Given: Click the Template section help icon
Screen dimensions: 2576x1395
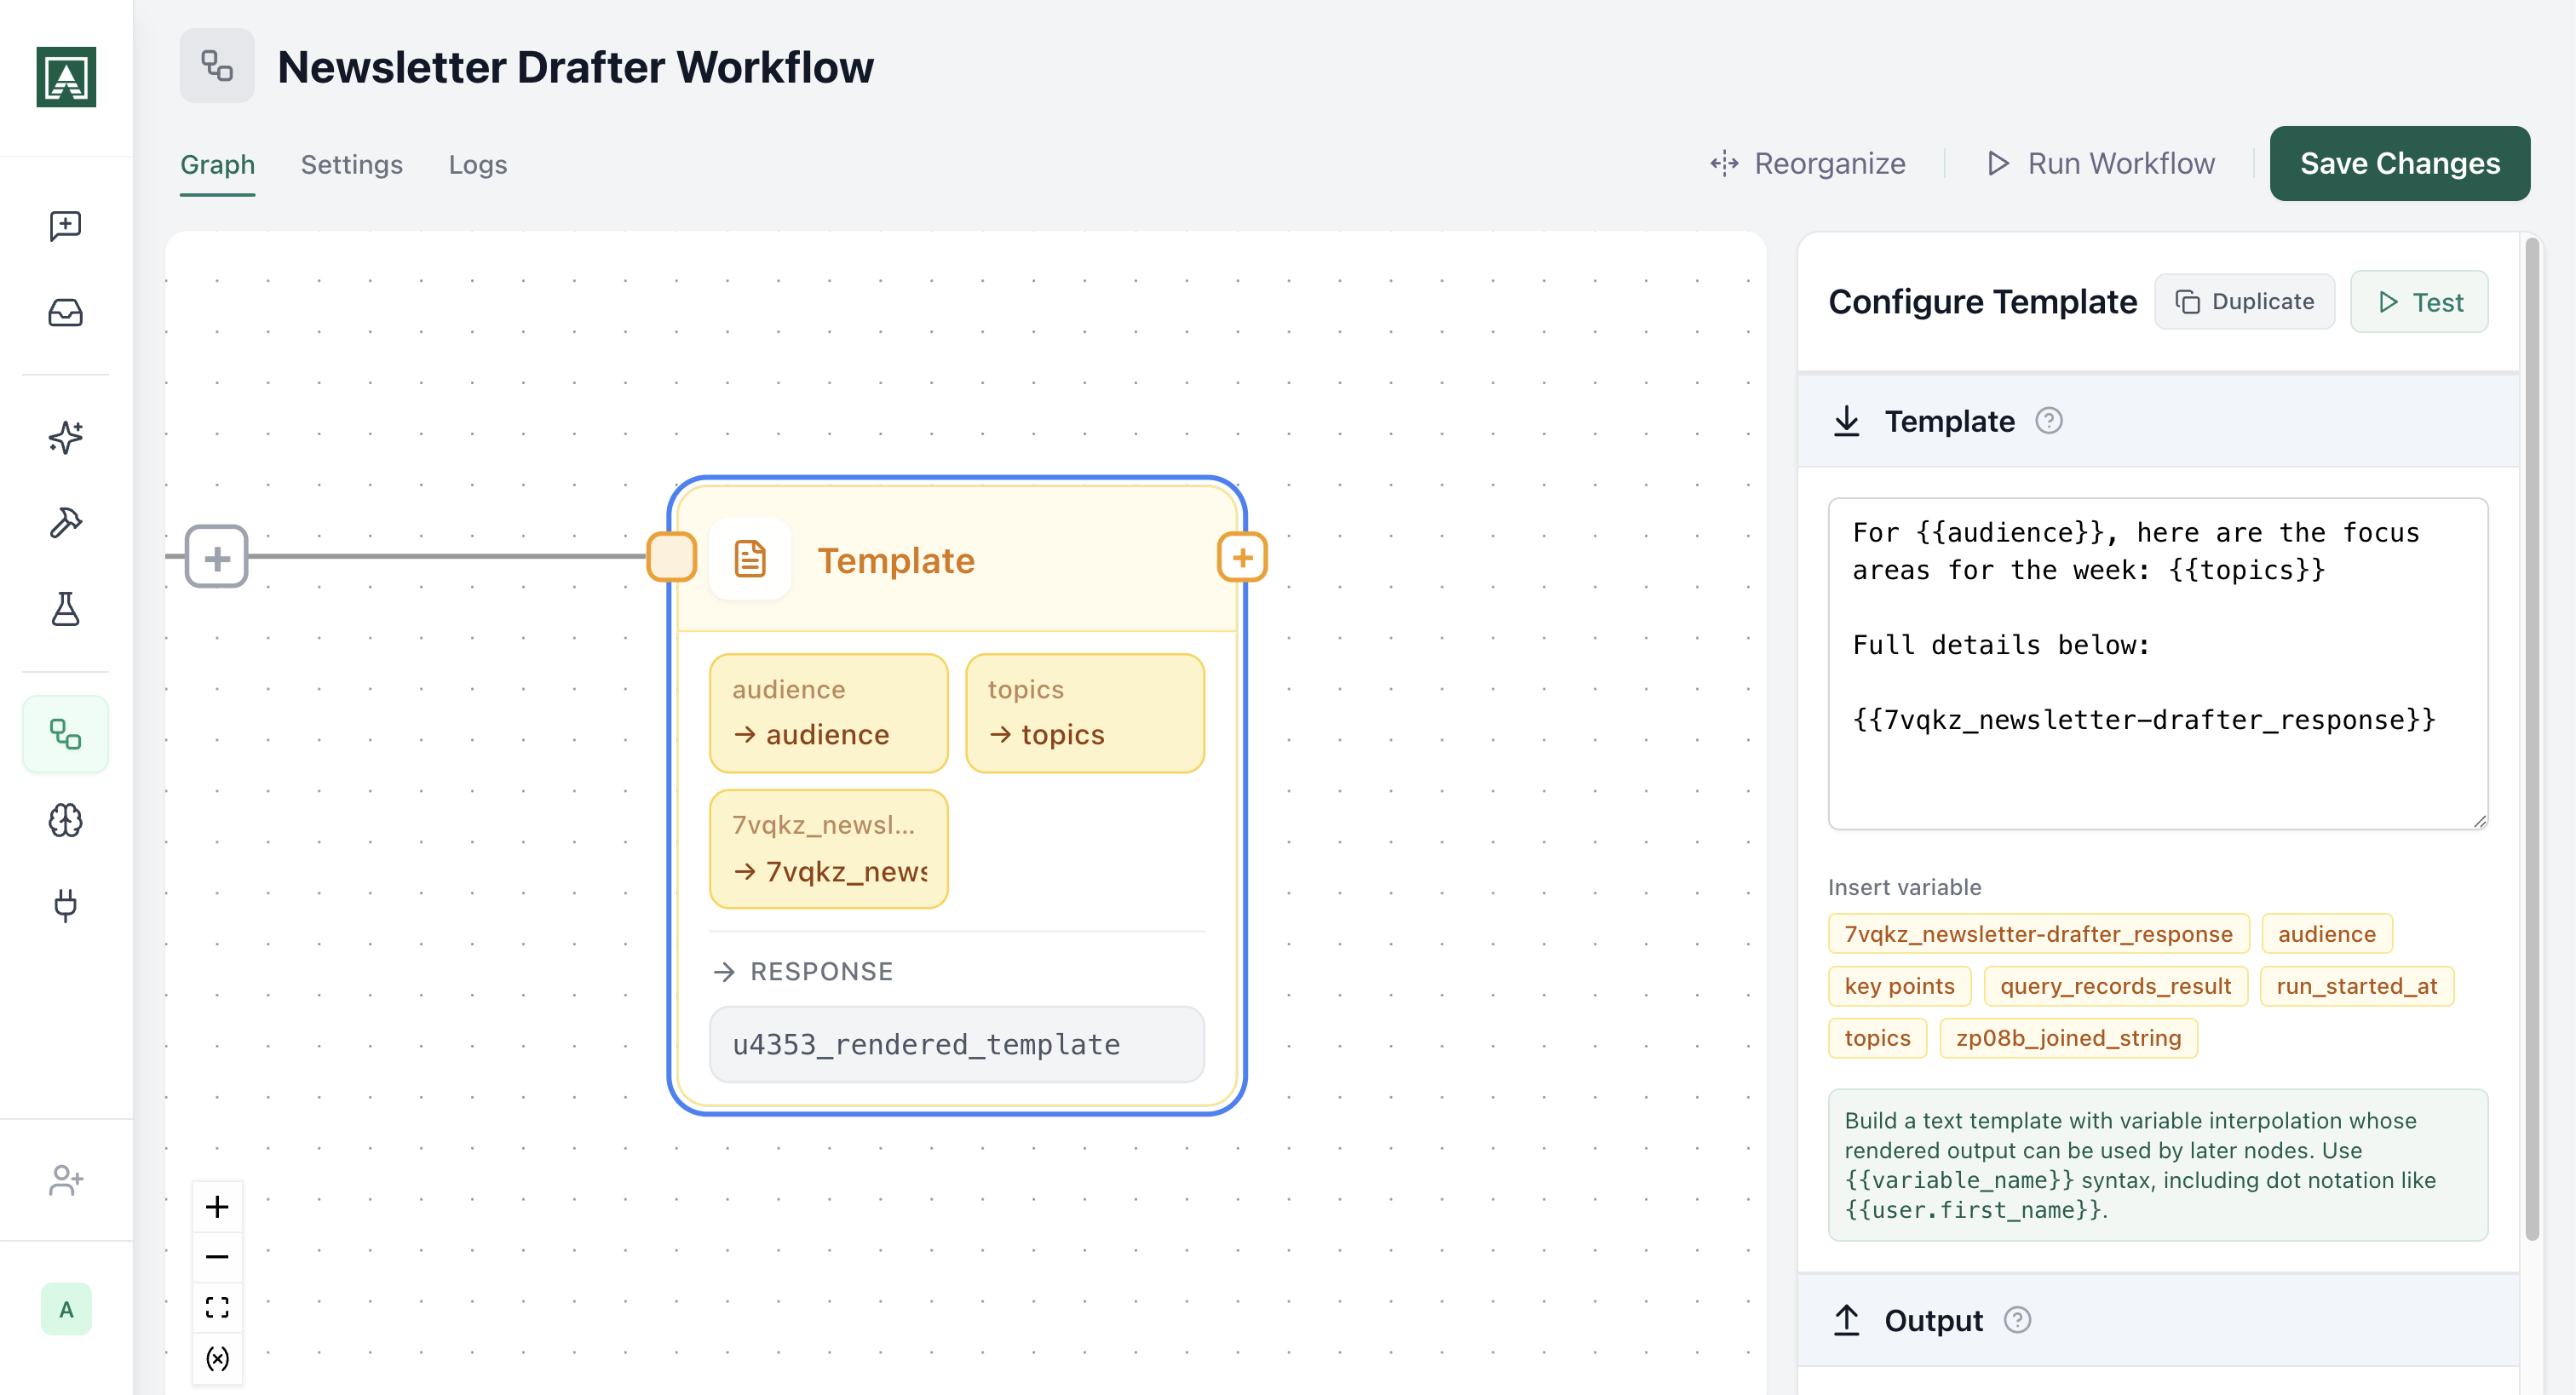Looking at the screenshot, I should coord(2048,421).
